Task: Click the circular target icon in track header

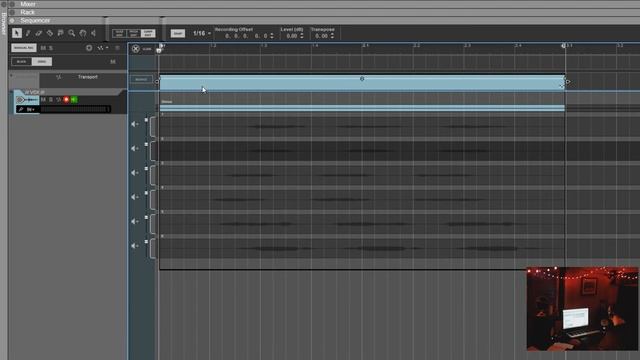Action: pyautogui.click(x=89, y=48)
